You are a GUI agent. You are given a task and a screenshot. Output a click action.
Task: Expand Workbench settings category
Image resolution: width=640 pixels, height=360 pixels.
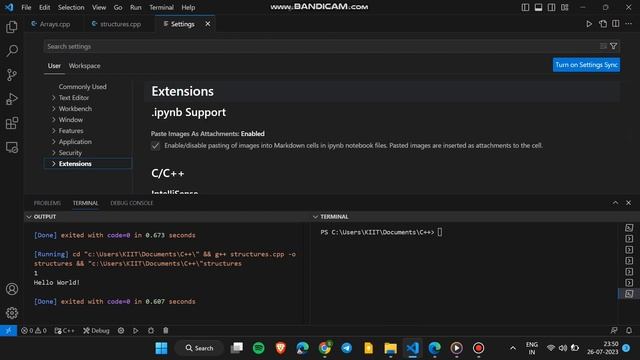pyautogui.click(x=75, y=109)
